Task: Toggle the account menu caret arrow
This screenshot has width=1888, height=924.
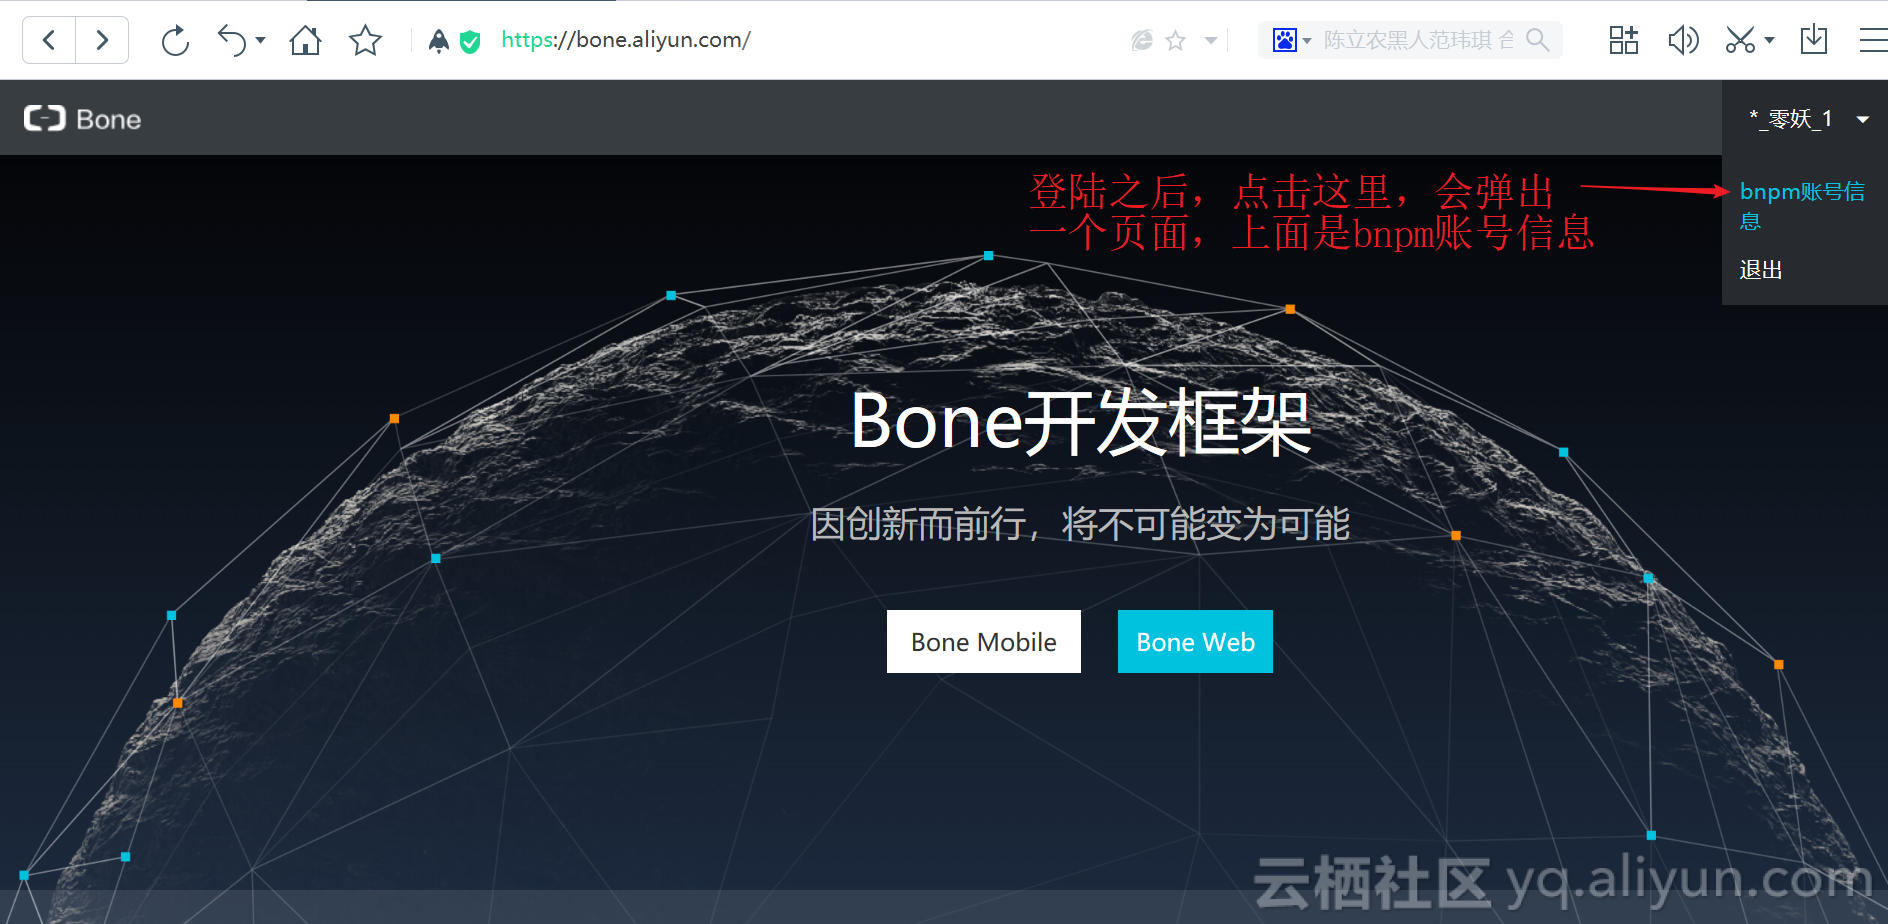Action: click(1862, 120)
